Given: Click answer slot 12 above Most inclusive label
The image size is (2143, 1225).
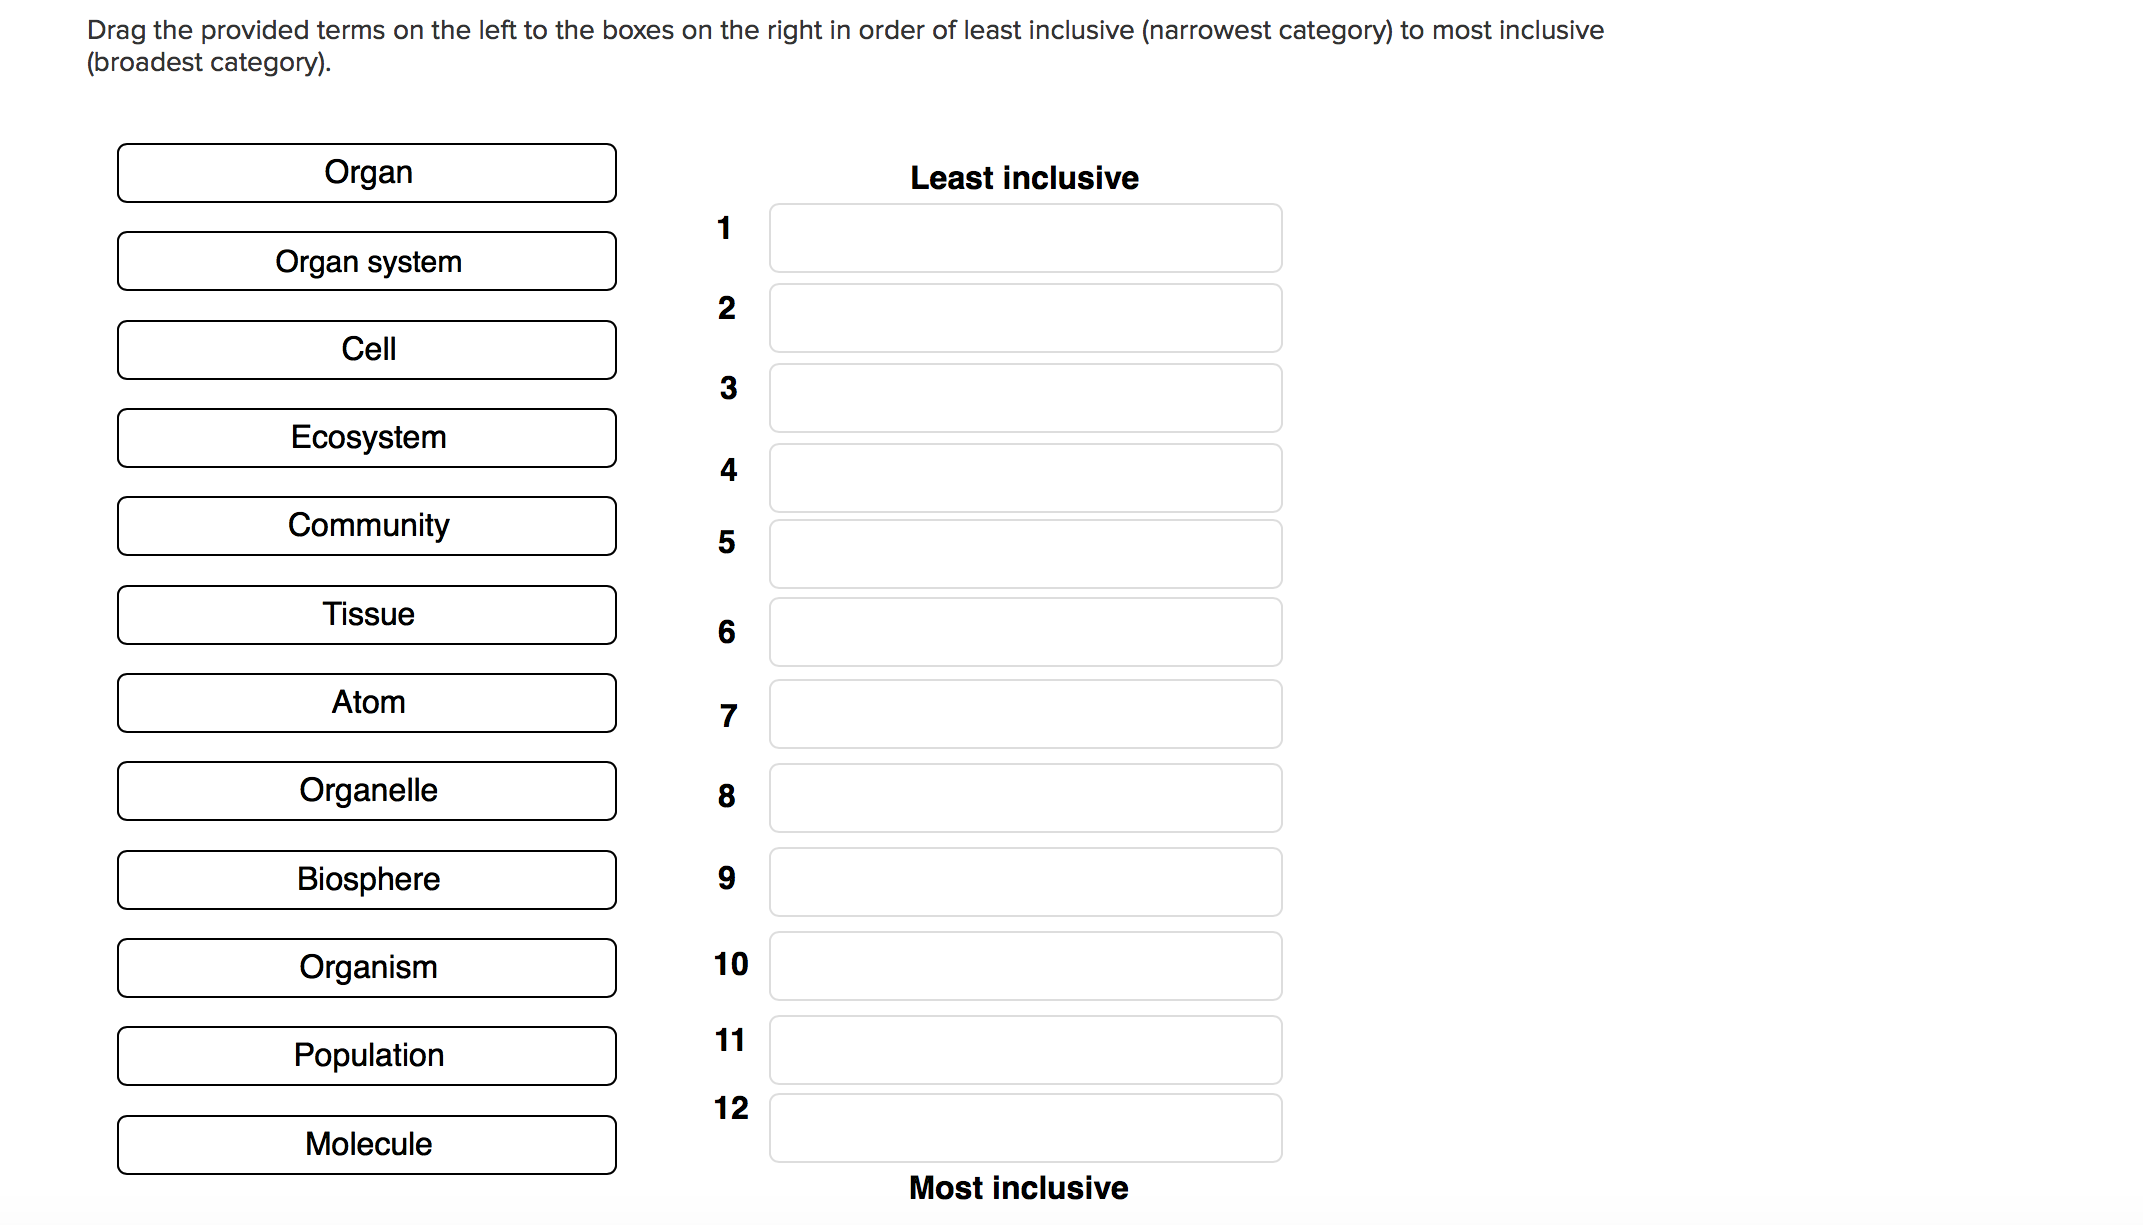Looking at the screenshot, I should pyautogui.click(x=1025, y=1128).
